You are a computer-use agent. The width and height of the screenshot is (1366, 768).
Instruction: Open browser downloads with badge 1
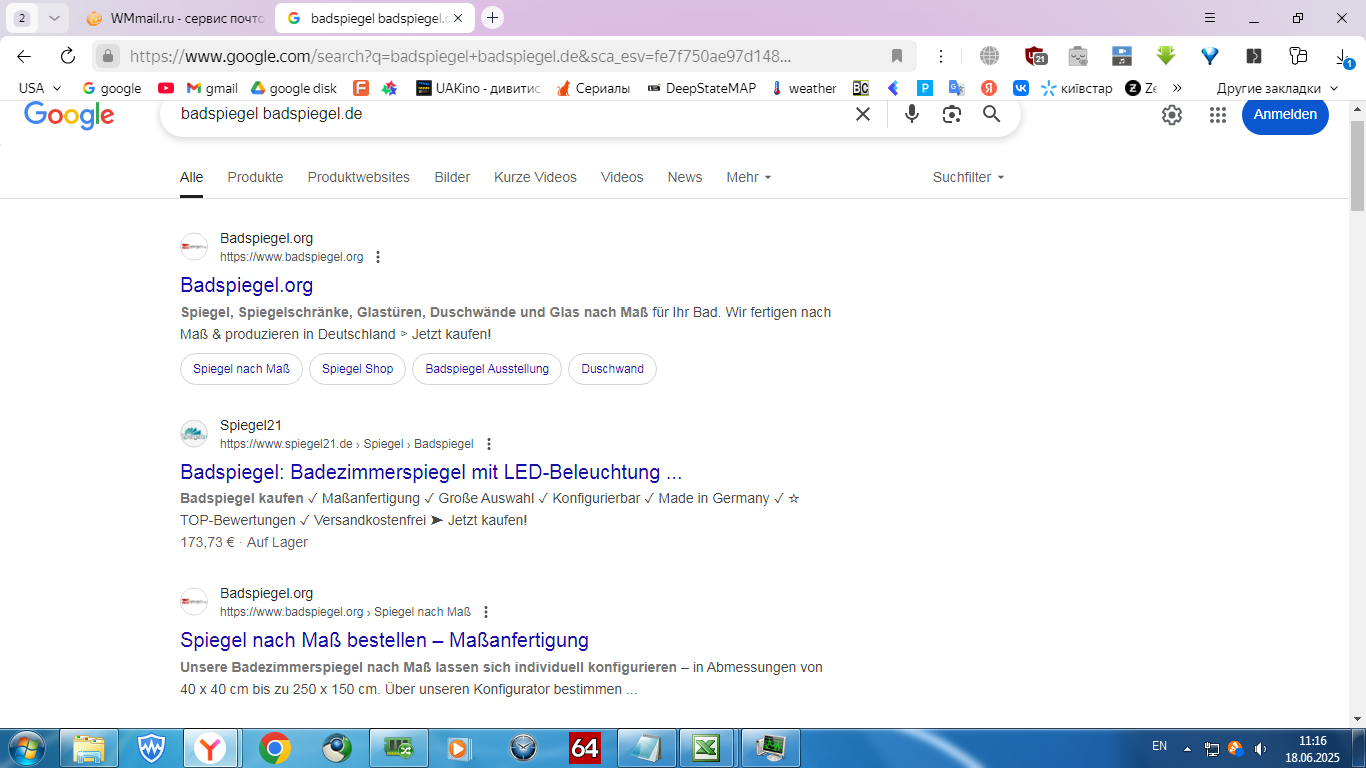click(x=1343, y=57)
